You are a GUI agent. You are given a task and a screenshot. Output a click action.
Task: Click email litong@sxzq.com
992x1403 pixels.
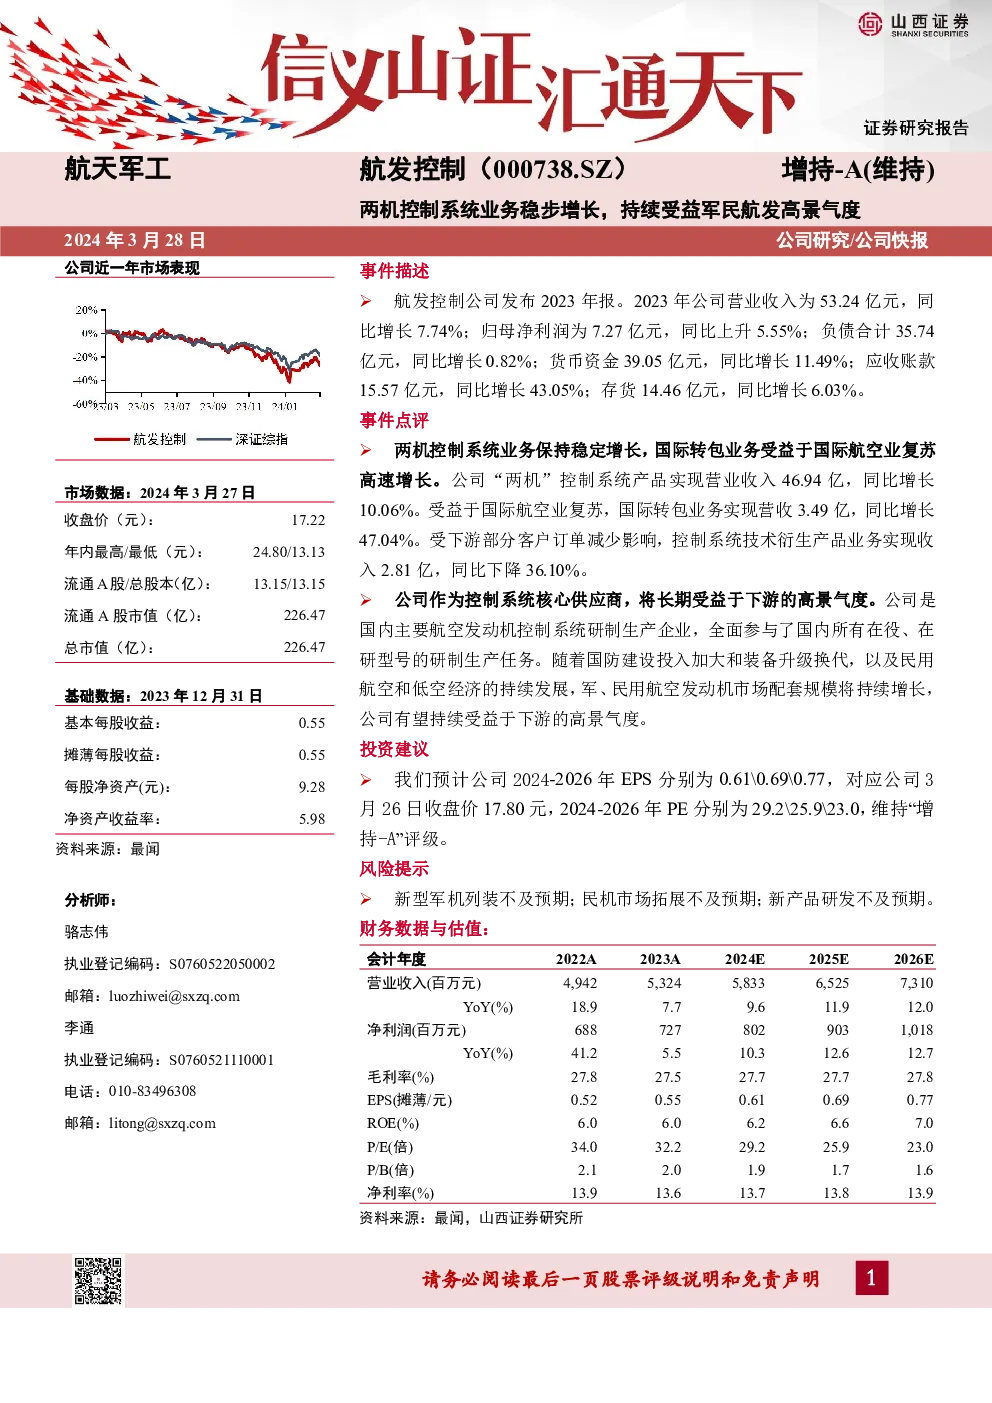tap(162, 1123)
